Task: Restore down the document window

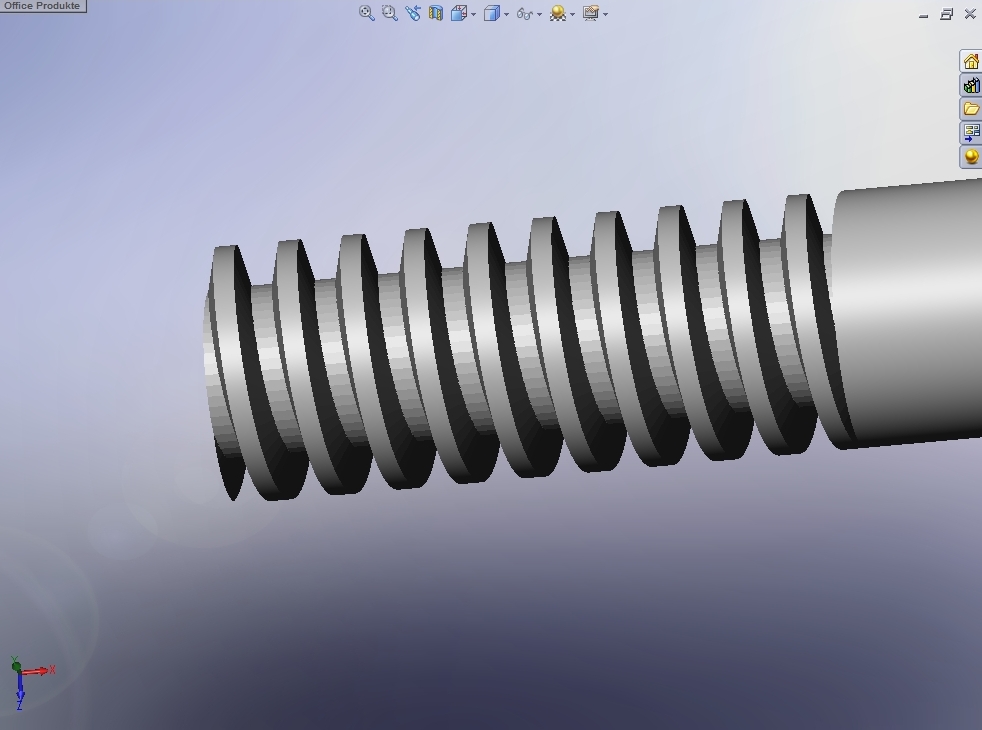Action: coord(946,14)
